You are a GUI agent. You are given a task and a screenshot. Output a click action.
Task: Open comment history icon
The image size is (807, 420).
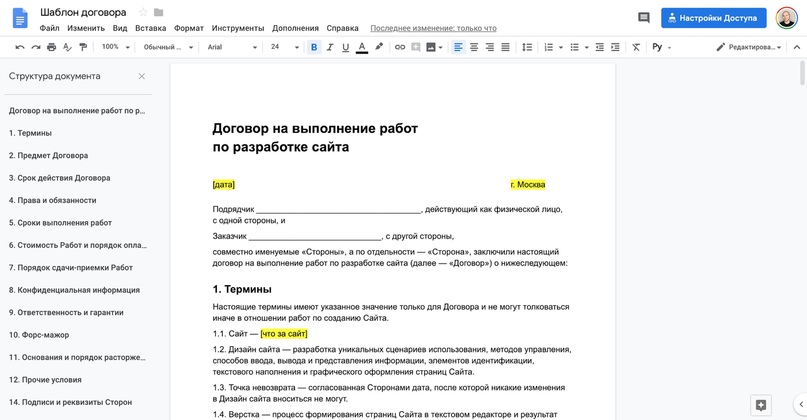tap(643, 18)
